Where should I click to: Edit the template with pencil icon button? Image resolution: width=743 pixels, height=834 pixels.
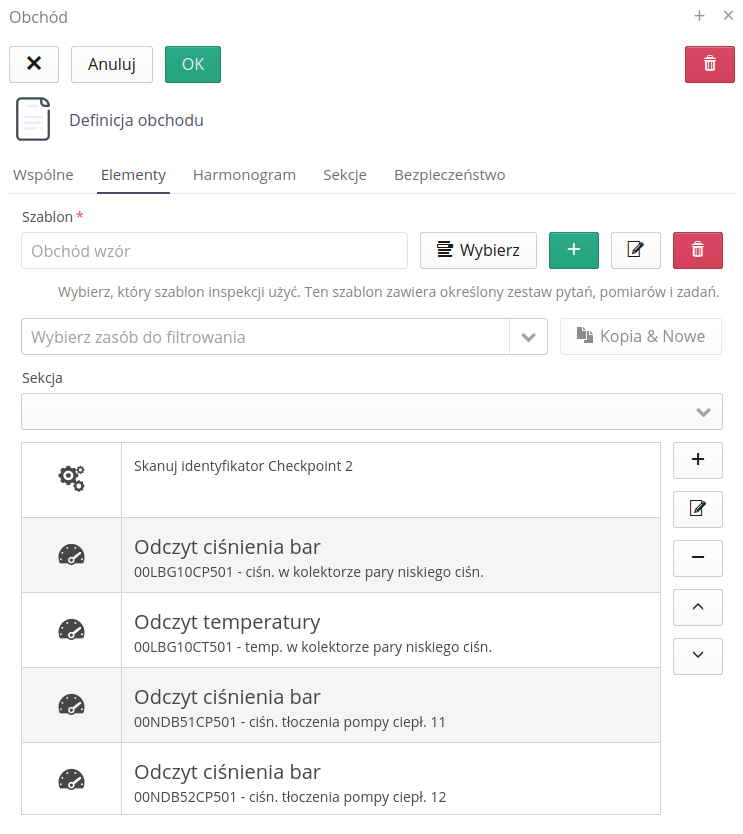point(635,250)
